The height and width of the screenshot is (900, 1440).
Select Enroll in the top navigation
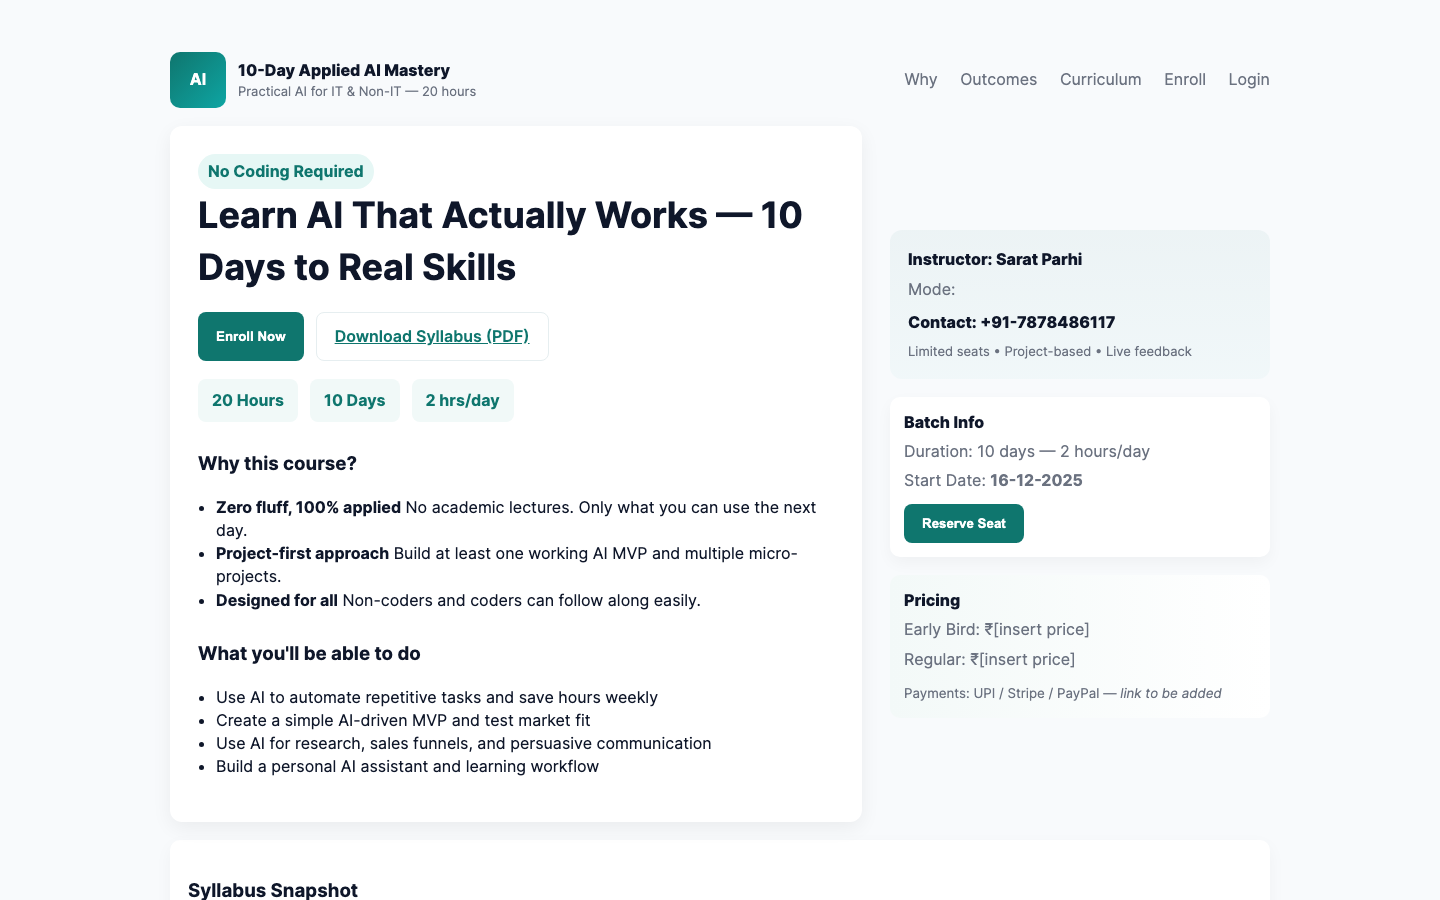pos(1185,79)
